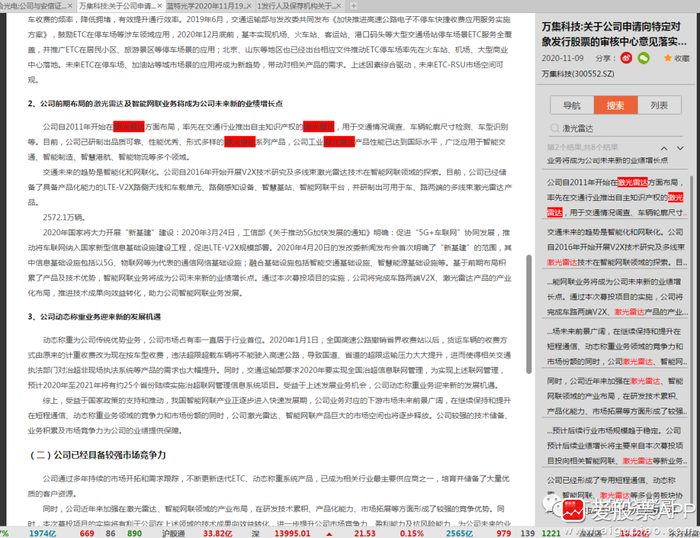
Task: Click the document title 万集科技:关于公司申请向特定对象
Action: (x=614, y=34)
